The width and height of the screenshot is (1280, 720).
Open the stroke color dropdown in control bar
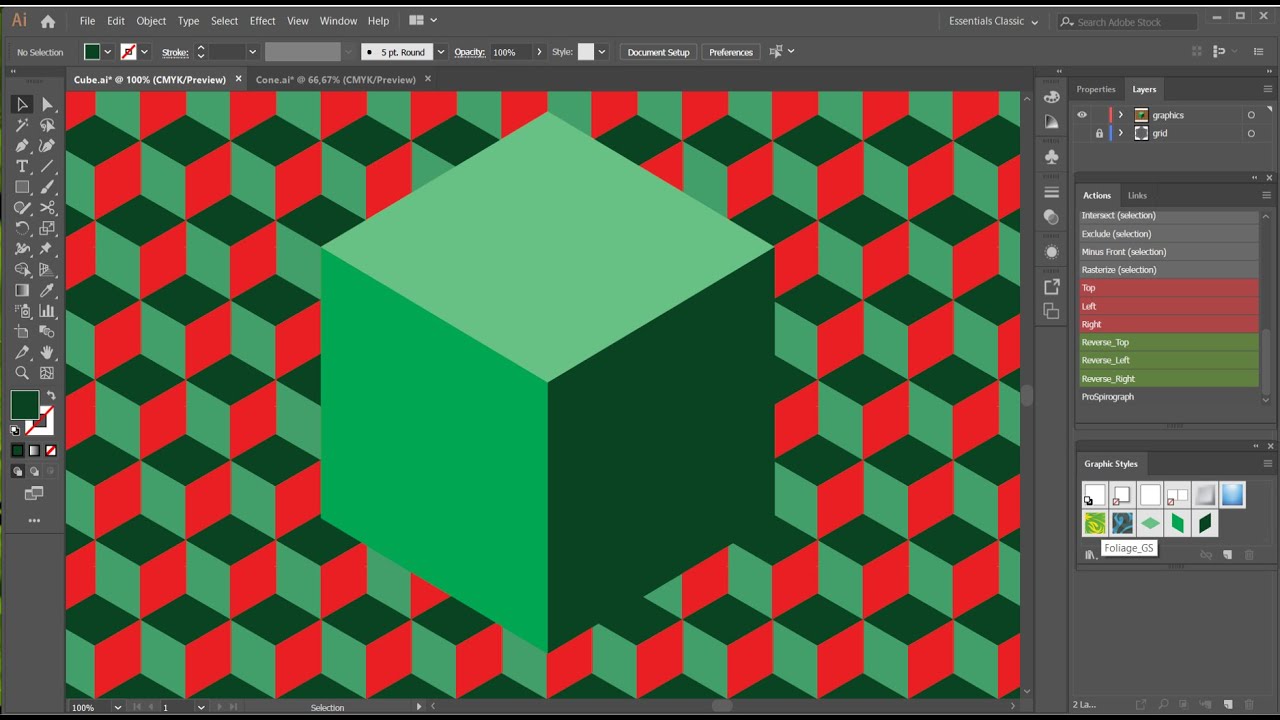click(x=144, y=52)
